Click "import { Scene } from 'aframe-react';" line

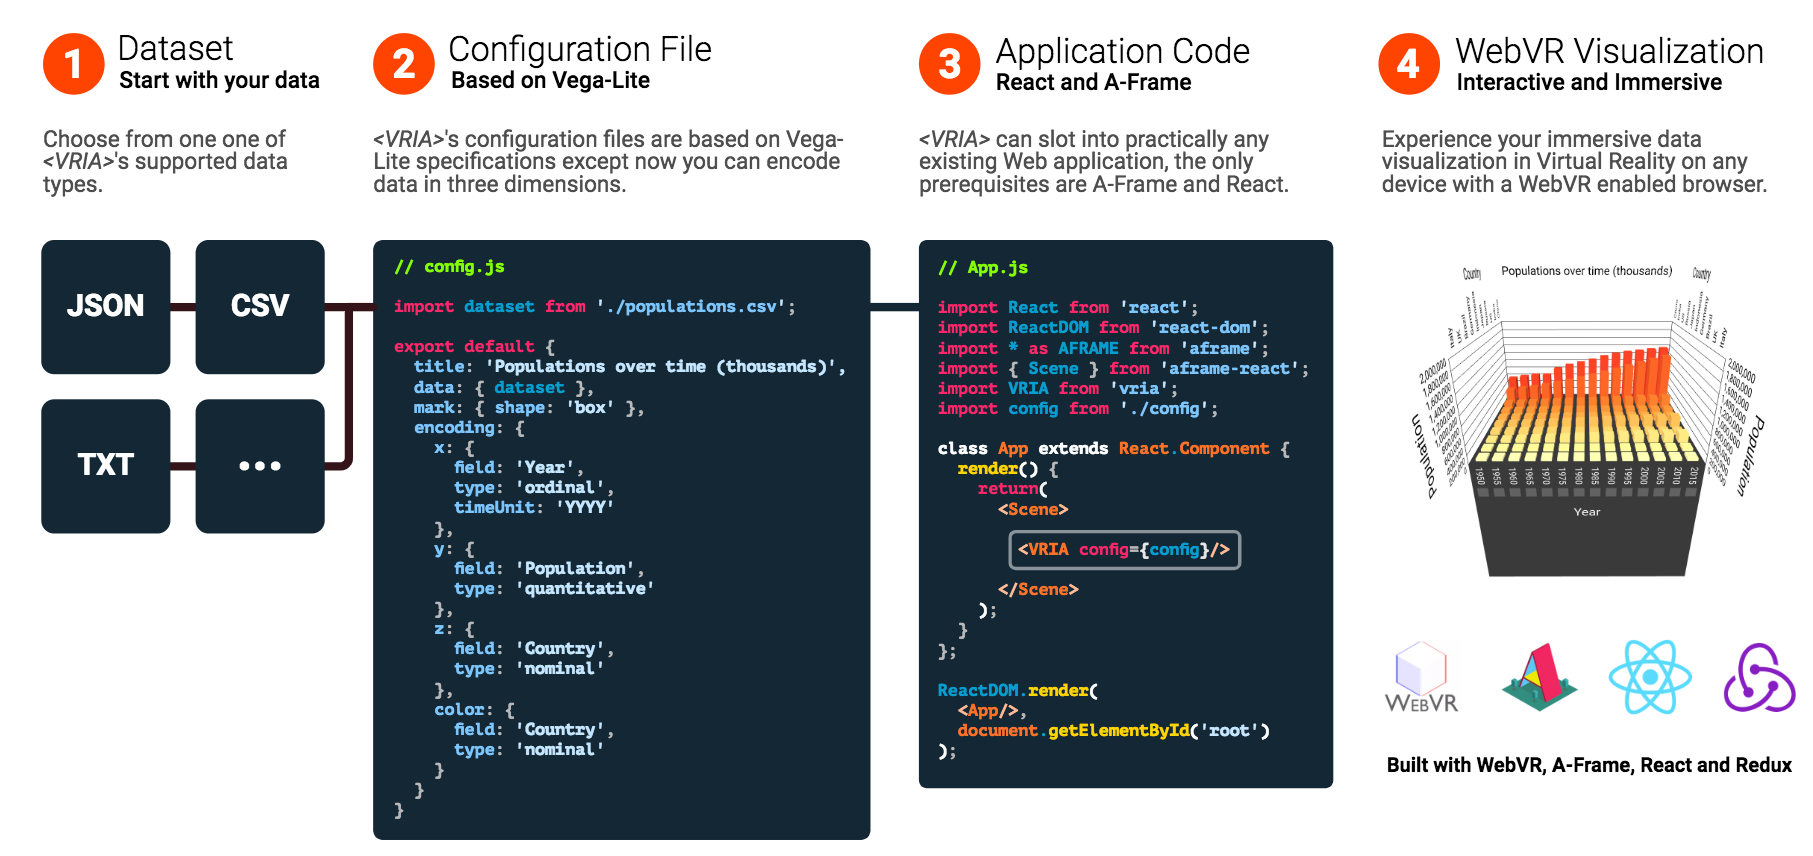pyautogui.click(x=1123, y=369)
